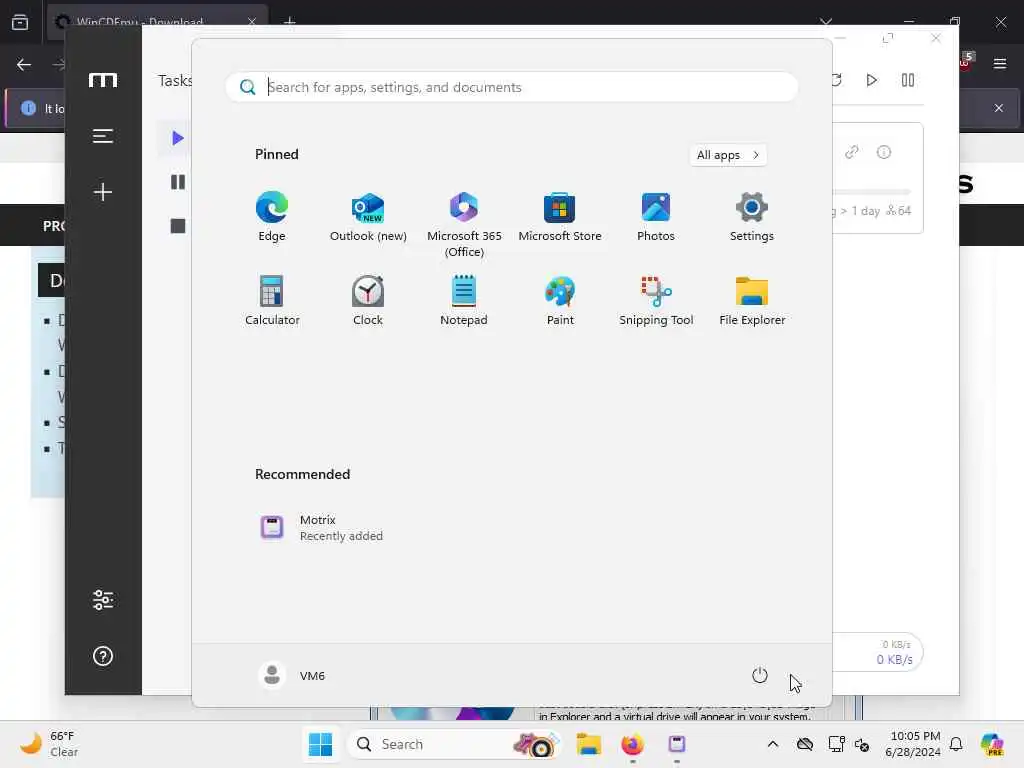Open the Edge pinned app
The height and width of the screenshot is (768, 1024).
(x=272, y=216)
